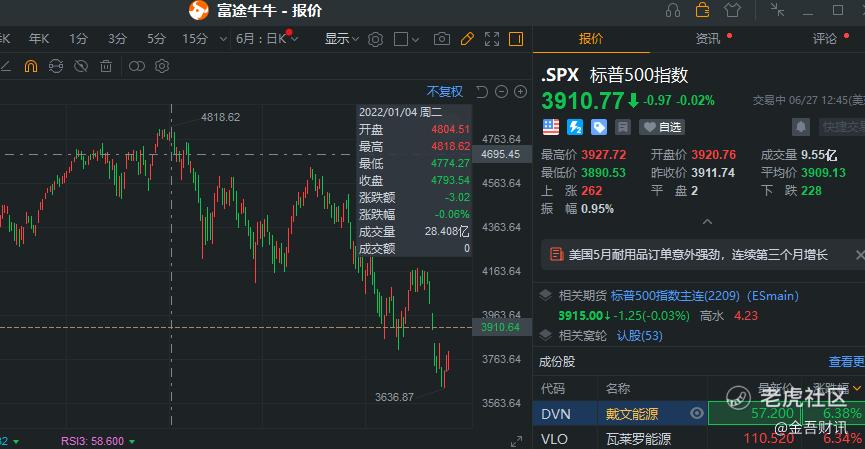Click the 名称 column header

[618, 388]
